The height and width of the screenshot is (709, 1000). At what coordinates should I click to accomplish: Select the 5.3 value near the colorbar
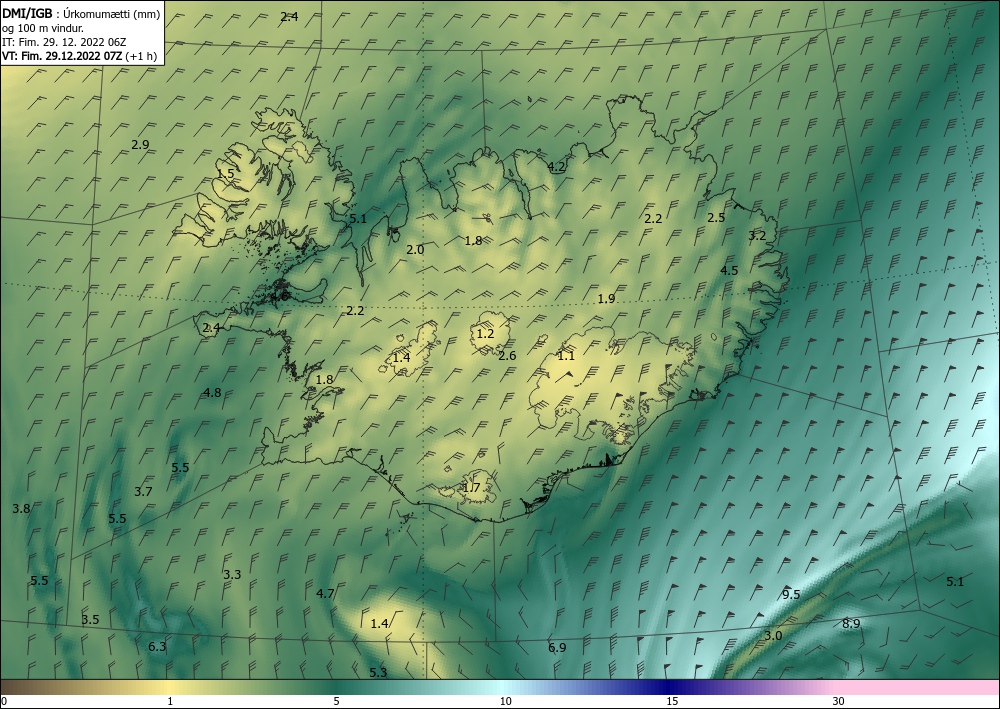[x=378, y=673]
